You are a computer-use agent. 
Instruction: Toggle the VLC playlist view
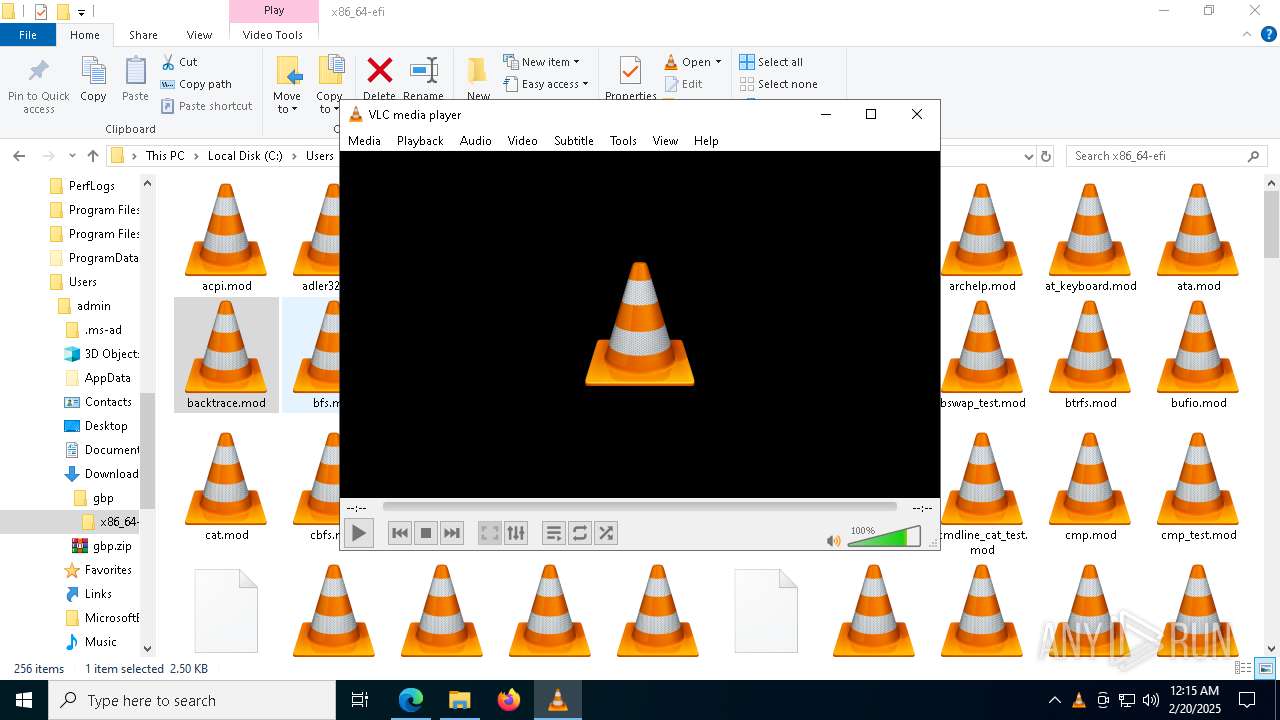point(554,533)
